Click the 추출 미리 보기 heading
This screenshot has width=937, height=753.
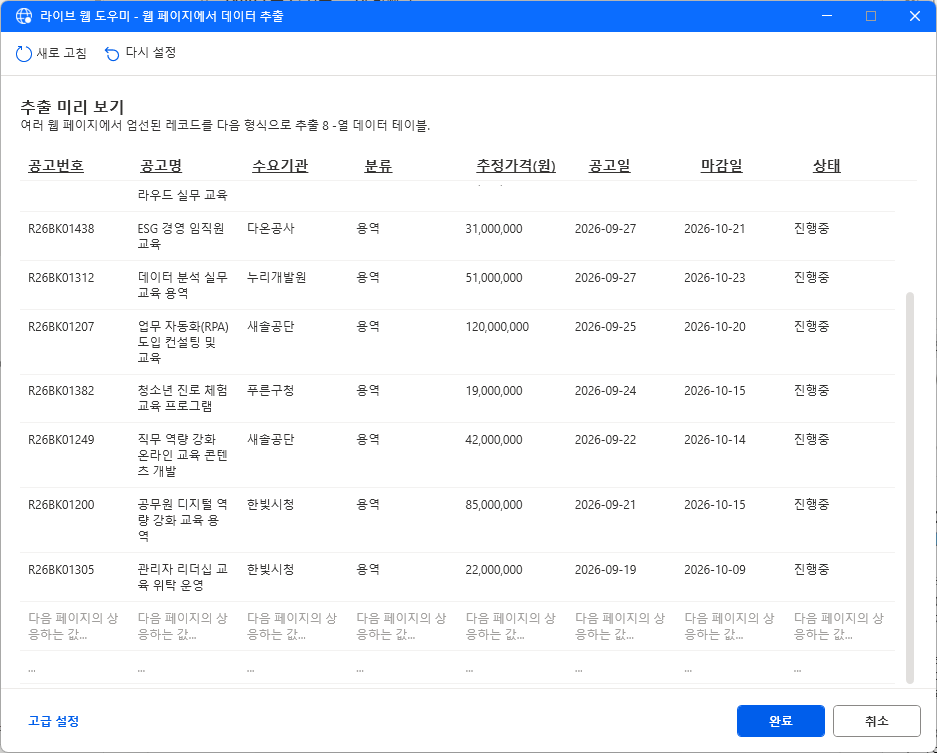pos(72,107)
